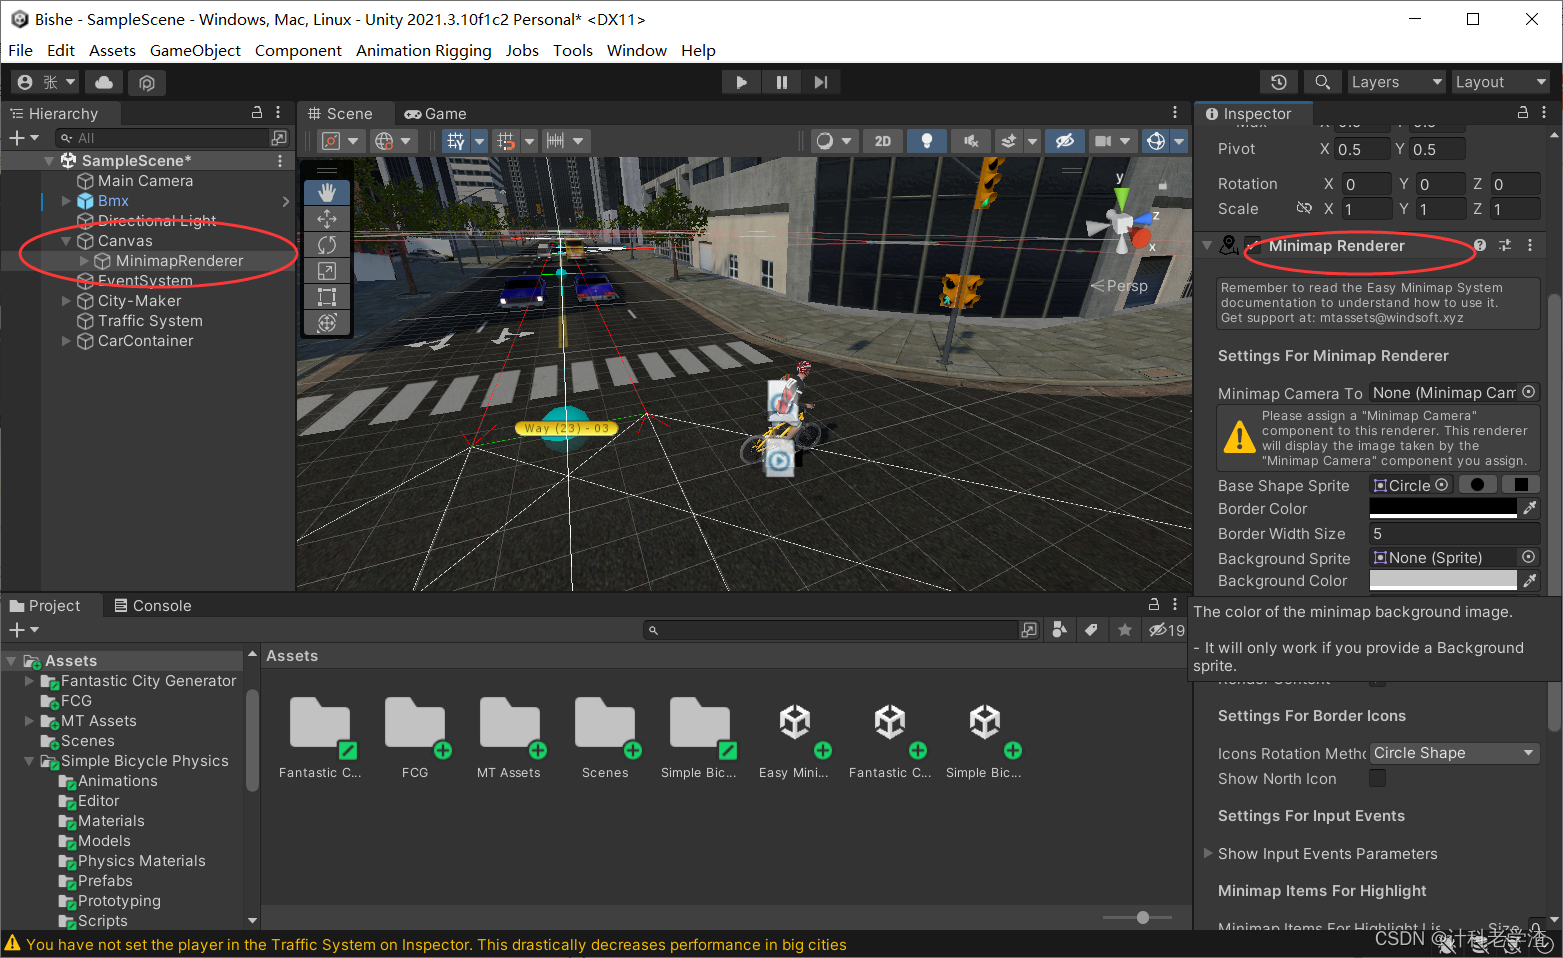The image size is (1563, 958).
Task: Expand CarContainer in Hierarchy
Action: (67, 341)
